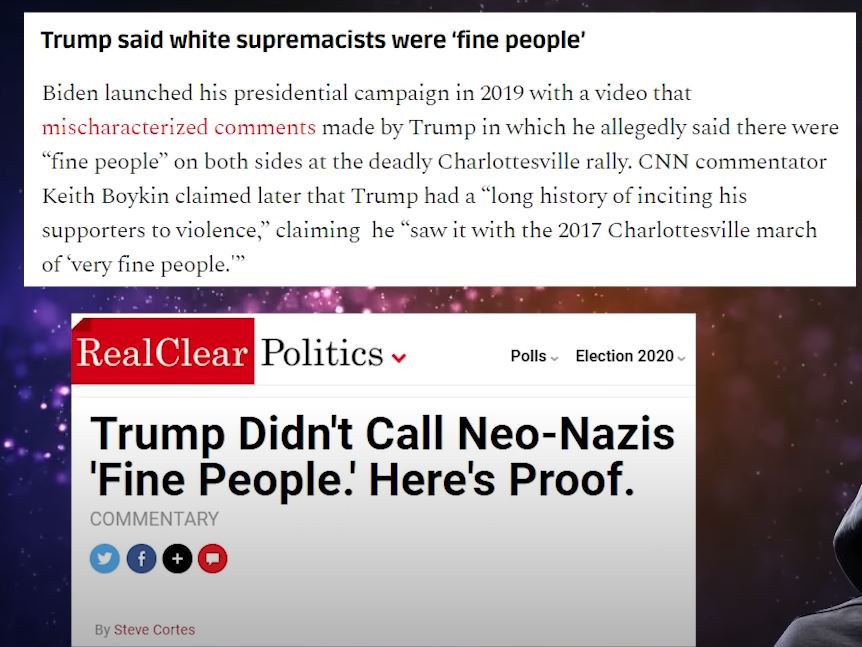This screenshot has height=647, width=862.
Task: Click the Keith Boykin paragraph text
Action: click(x=440, y=178)
